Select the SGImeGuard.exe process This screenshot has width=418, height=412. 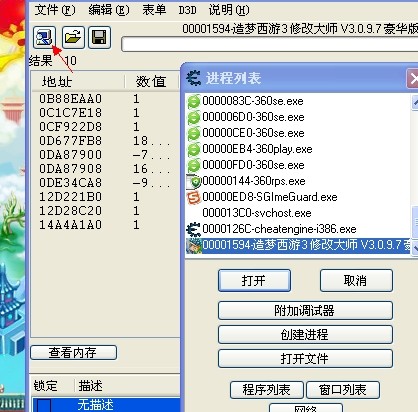262,197
